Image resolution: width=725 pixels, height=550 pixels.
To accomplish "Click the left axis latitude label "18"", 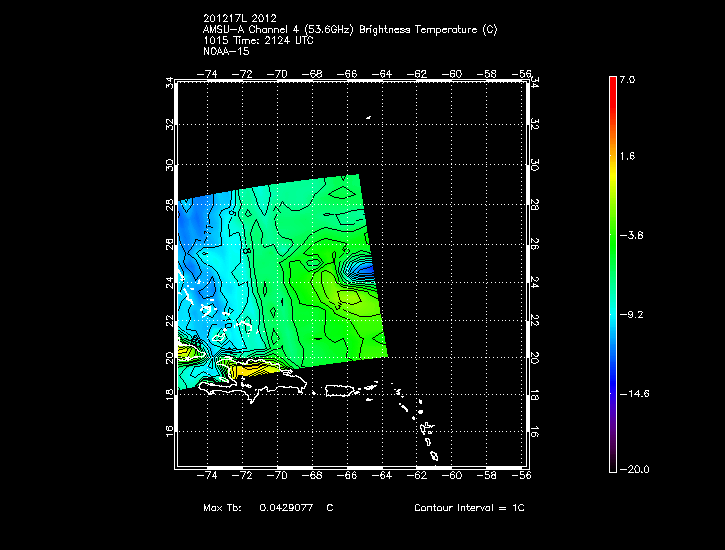I will point(170,394).
